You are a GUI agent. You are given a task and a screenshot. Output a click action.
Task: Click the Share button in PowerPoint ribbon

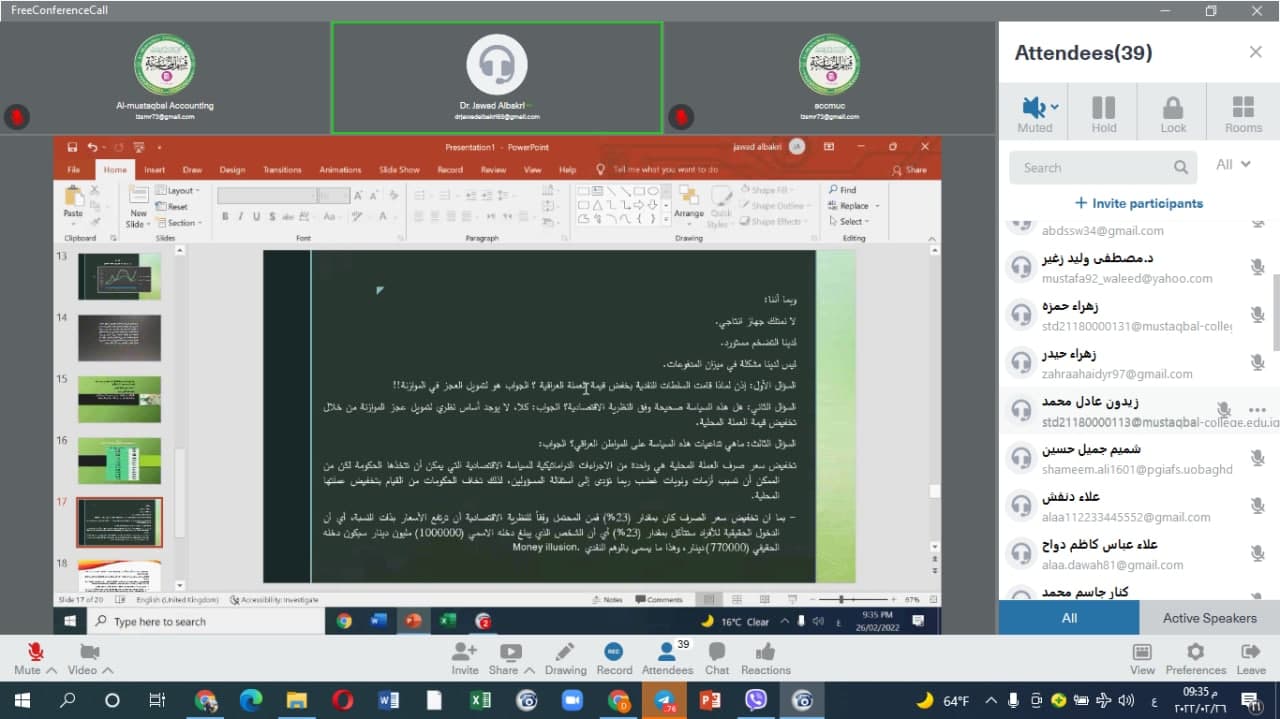pos(910,170)
